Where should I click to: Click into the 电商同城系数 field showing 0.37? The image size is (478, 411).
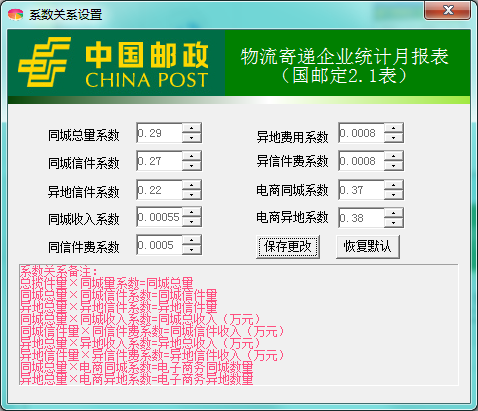pyautogui.click(x=361, y=190)
